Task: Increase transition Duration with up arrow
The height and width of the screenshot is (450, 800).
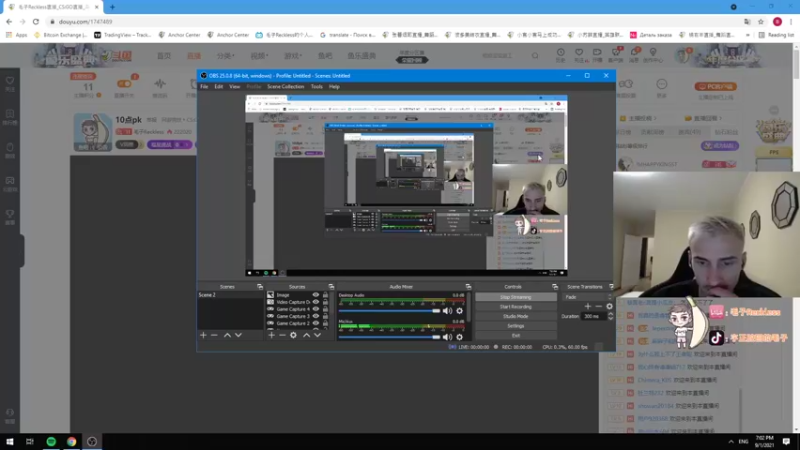Action: 610,314
